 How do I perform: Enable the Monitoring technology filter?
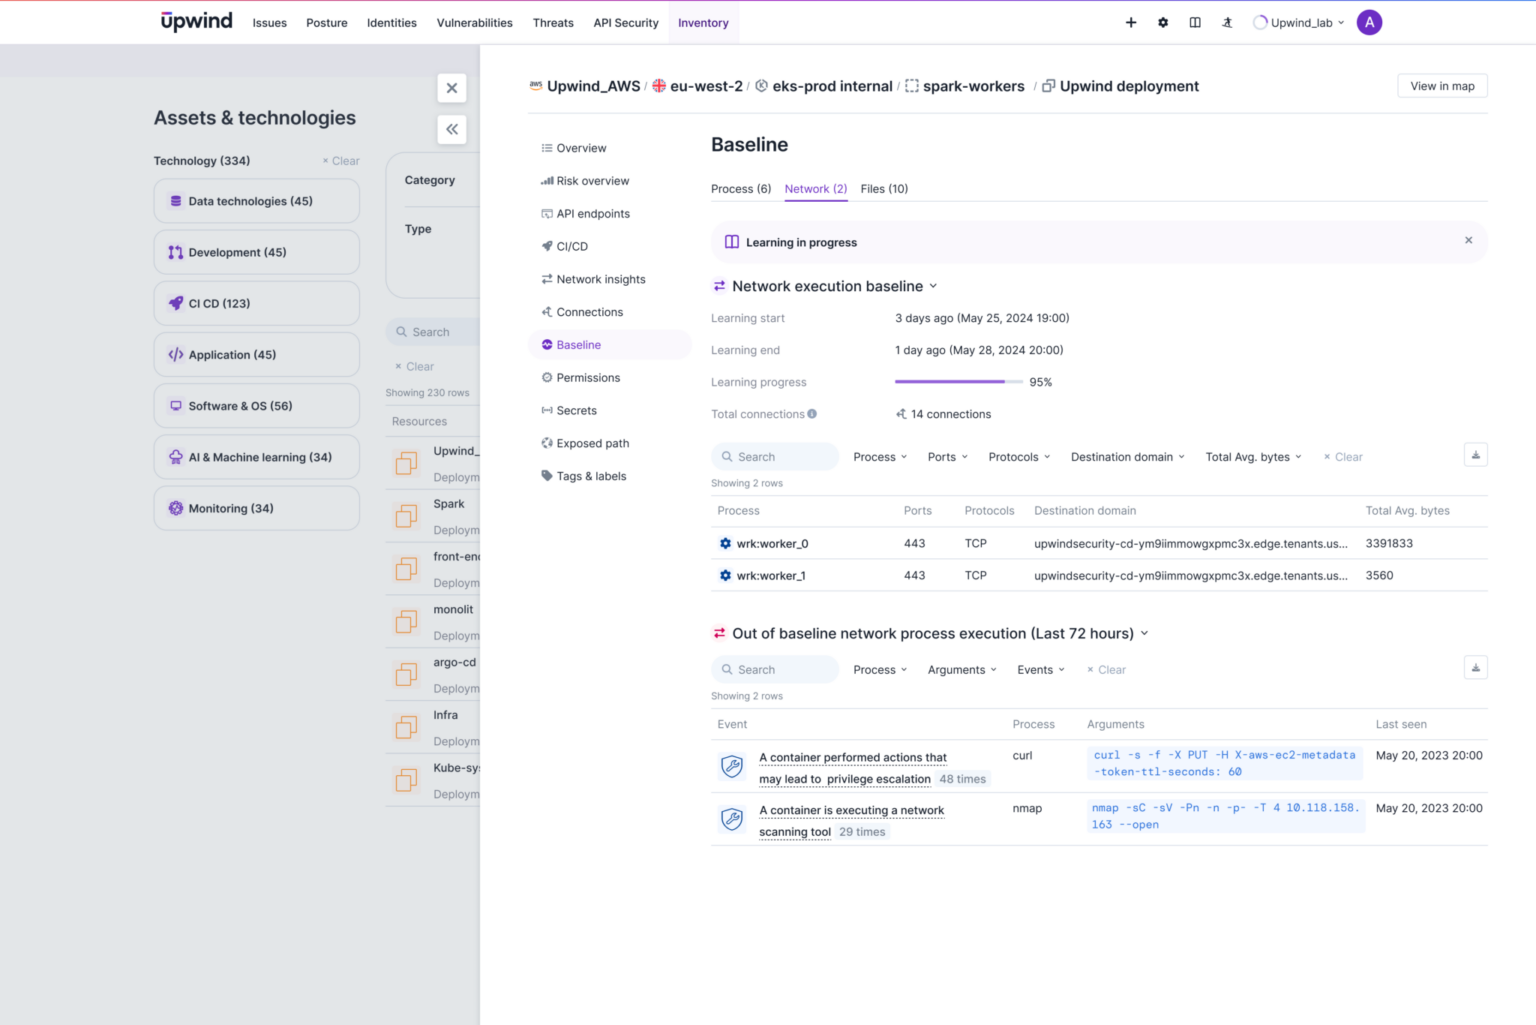[256, 508]
